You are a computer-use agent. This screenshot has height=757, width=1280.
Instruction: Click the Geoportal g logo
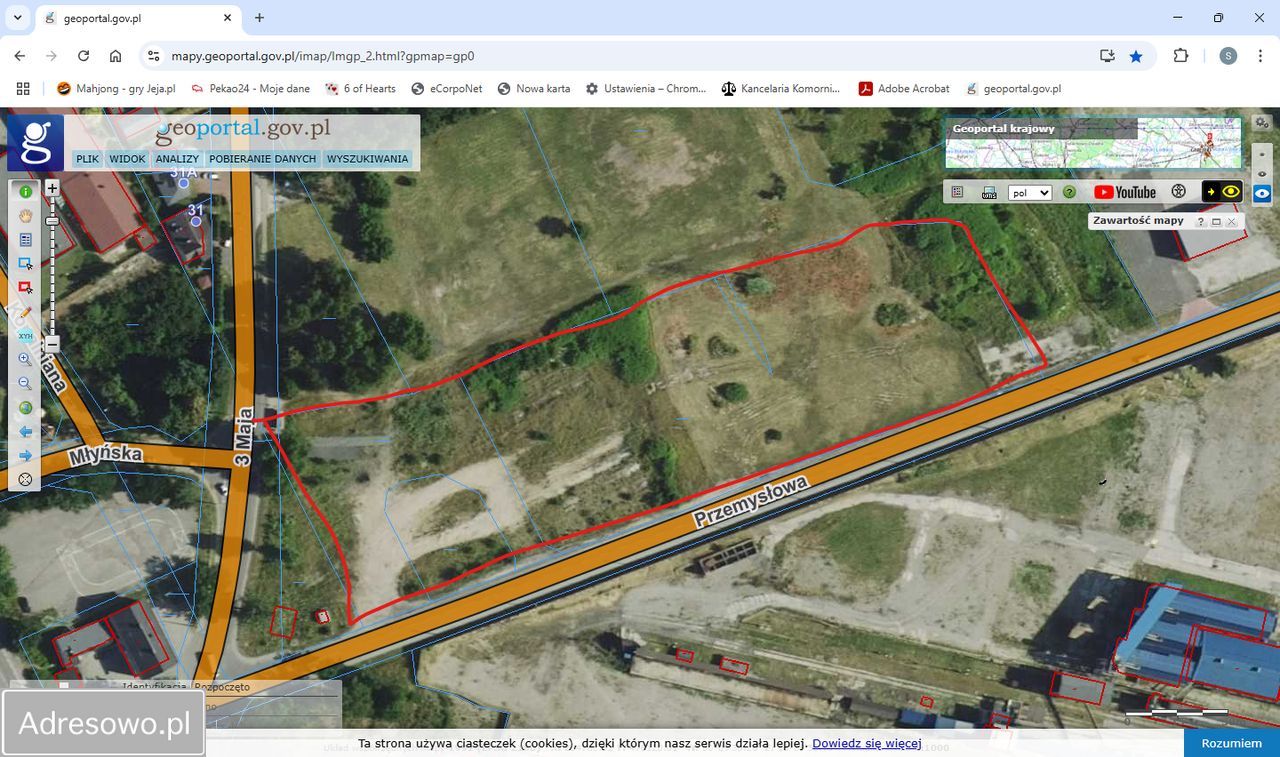pos(36,143)
